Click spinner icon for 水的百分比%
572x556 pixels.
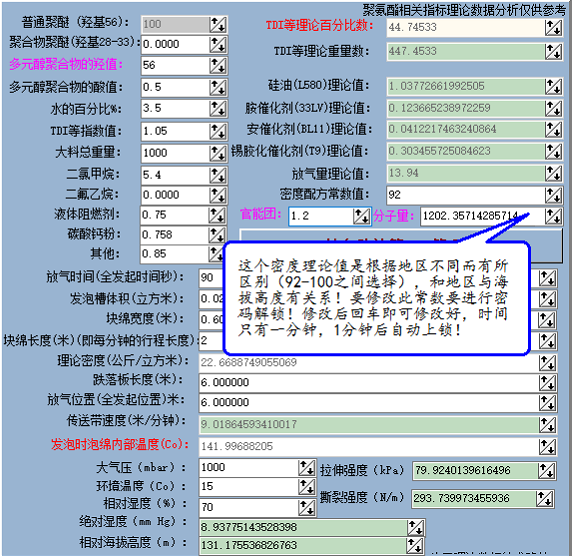coord(218,109)
